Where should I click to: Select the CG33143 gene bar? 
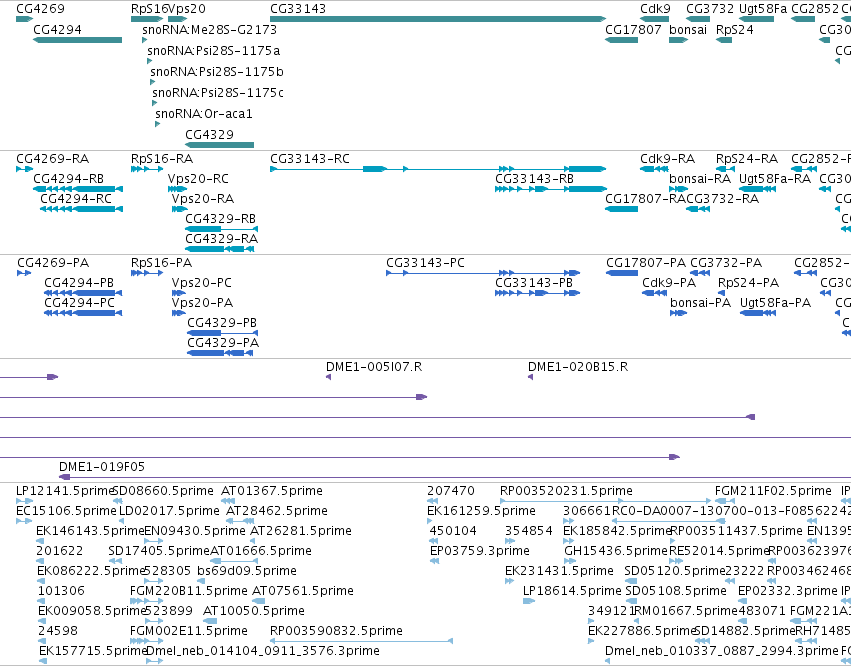[x=438, y=19]
